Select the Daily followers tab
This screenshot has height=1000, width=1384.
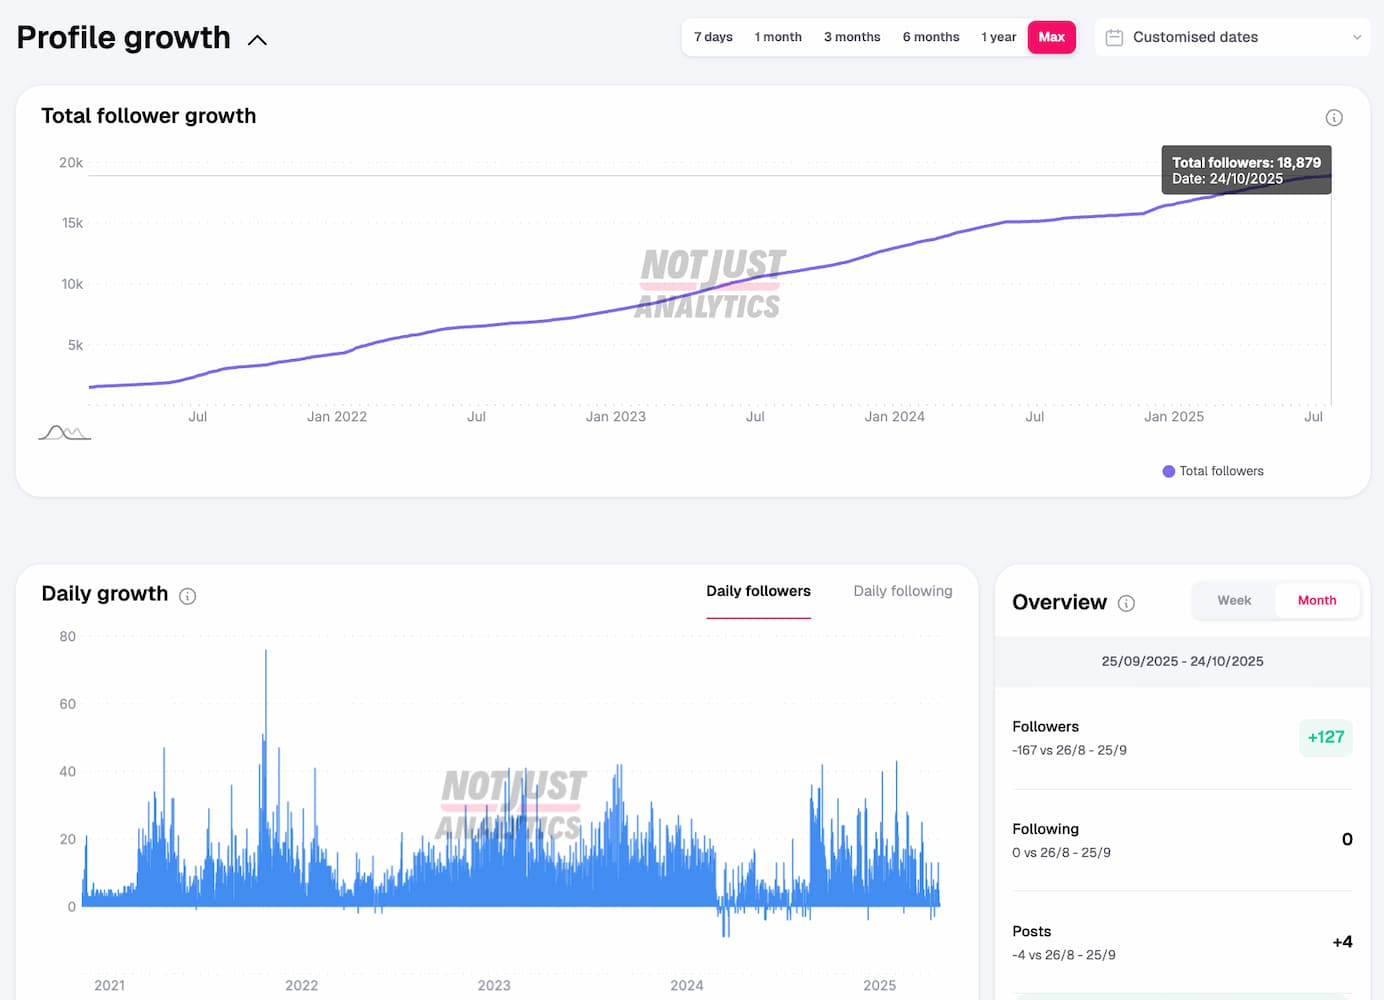coord(758,591)
